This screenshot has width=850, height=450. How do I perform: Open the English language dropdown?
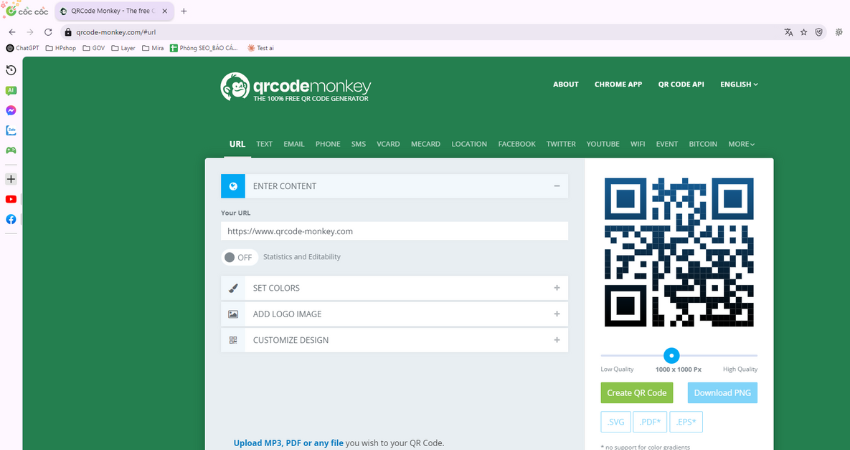pyautogui.click(x=739, y=84)
